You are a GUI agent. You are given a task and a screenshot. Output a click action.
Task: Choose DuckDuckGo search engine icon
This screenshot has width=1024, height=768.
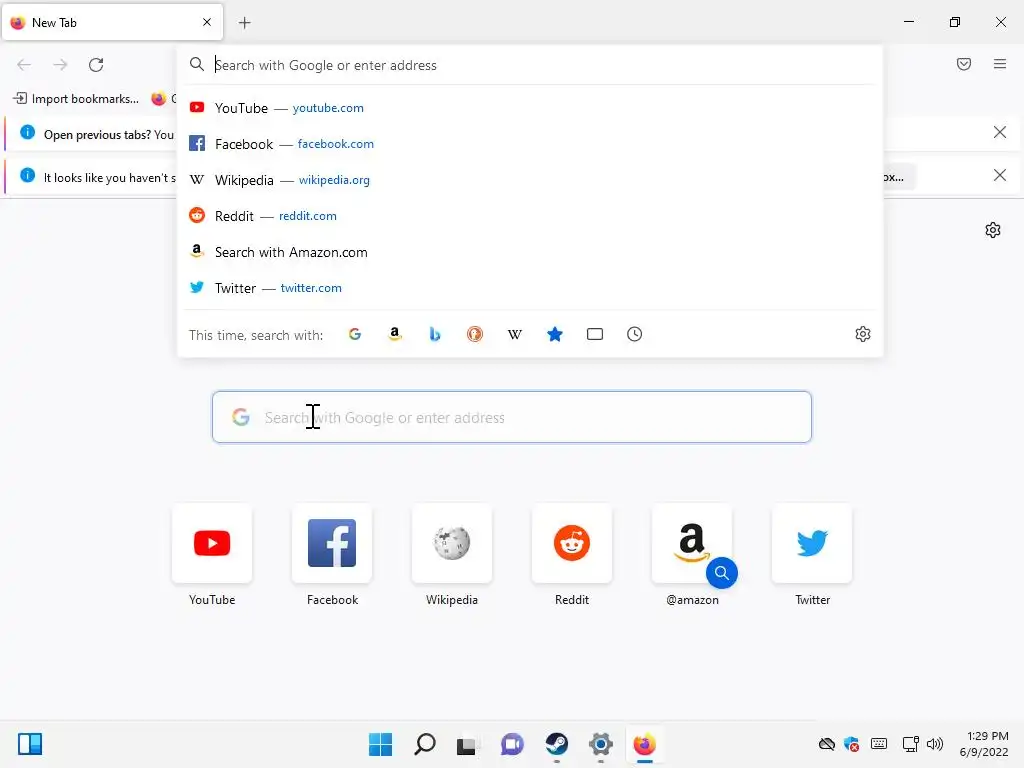click(475, 334)
